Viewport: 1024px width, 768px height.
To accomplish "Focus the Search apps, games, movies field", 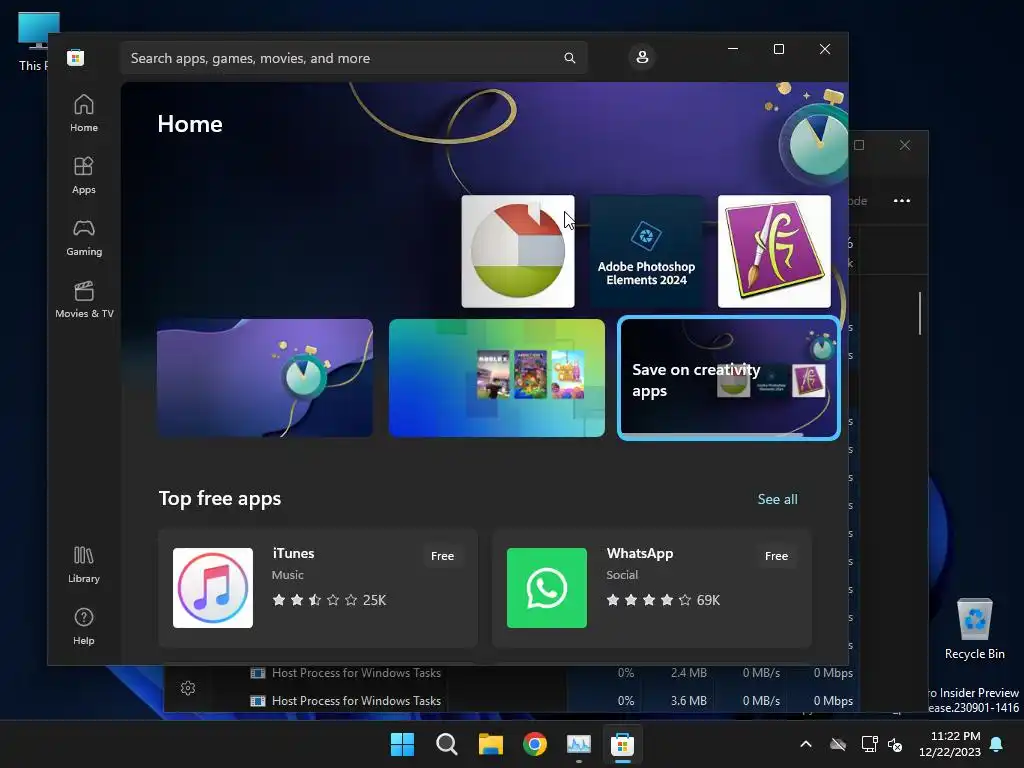I will pos(353,58).
